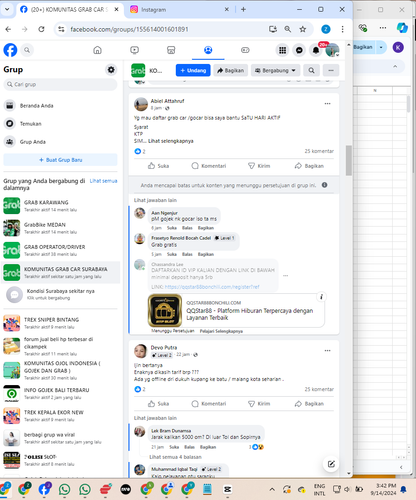The image size is (416, 500).
Task: Open Grup Anda in the sidebar
Action: (x=60, y=142)
